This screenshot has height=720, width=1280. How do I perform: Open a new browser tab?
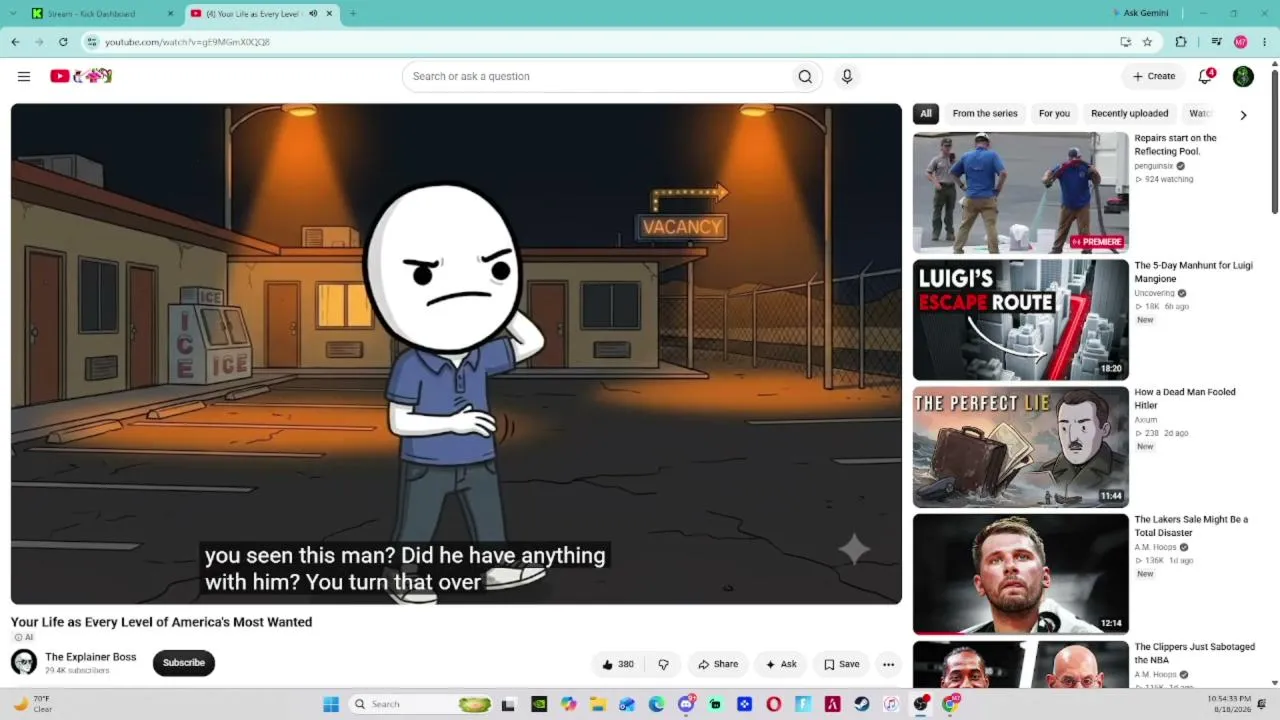coord(353,14)
